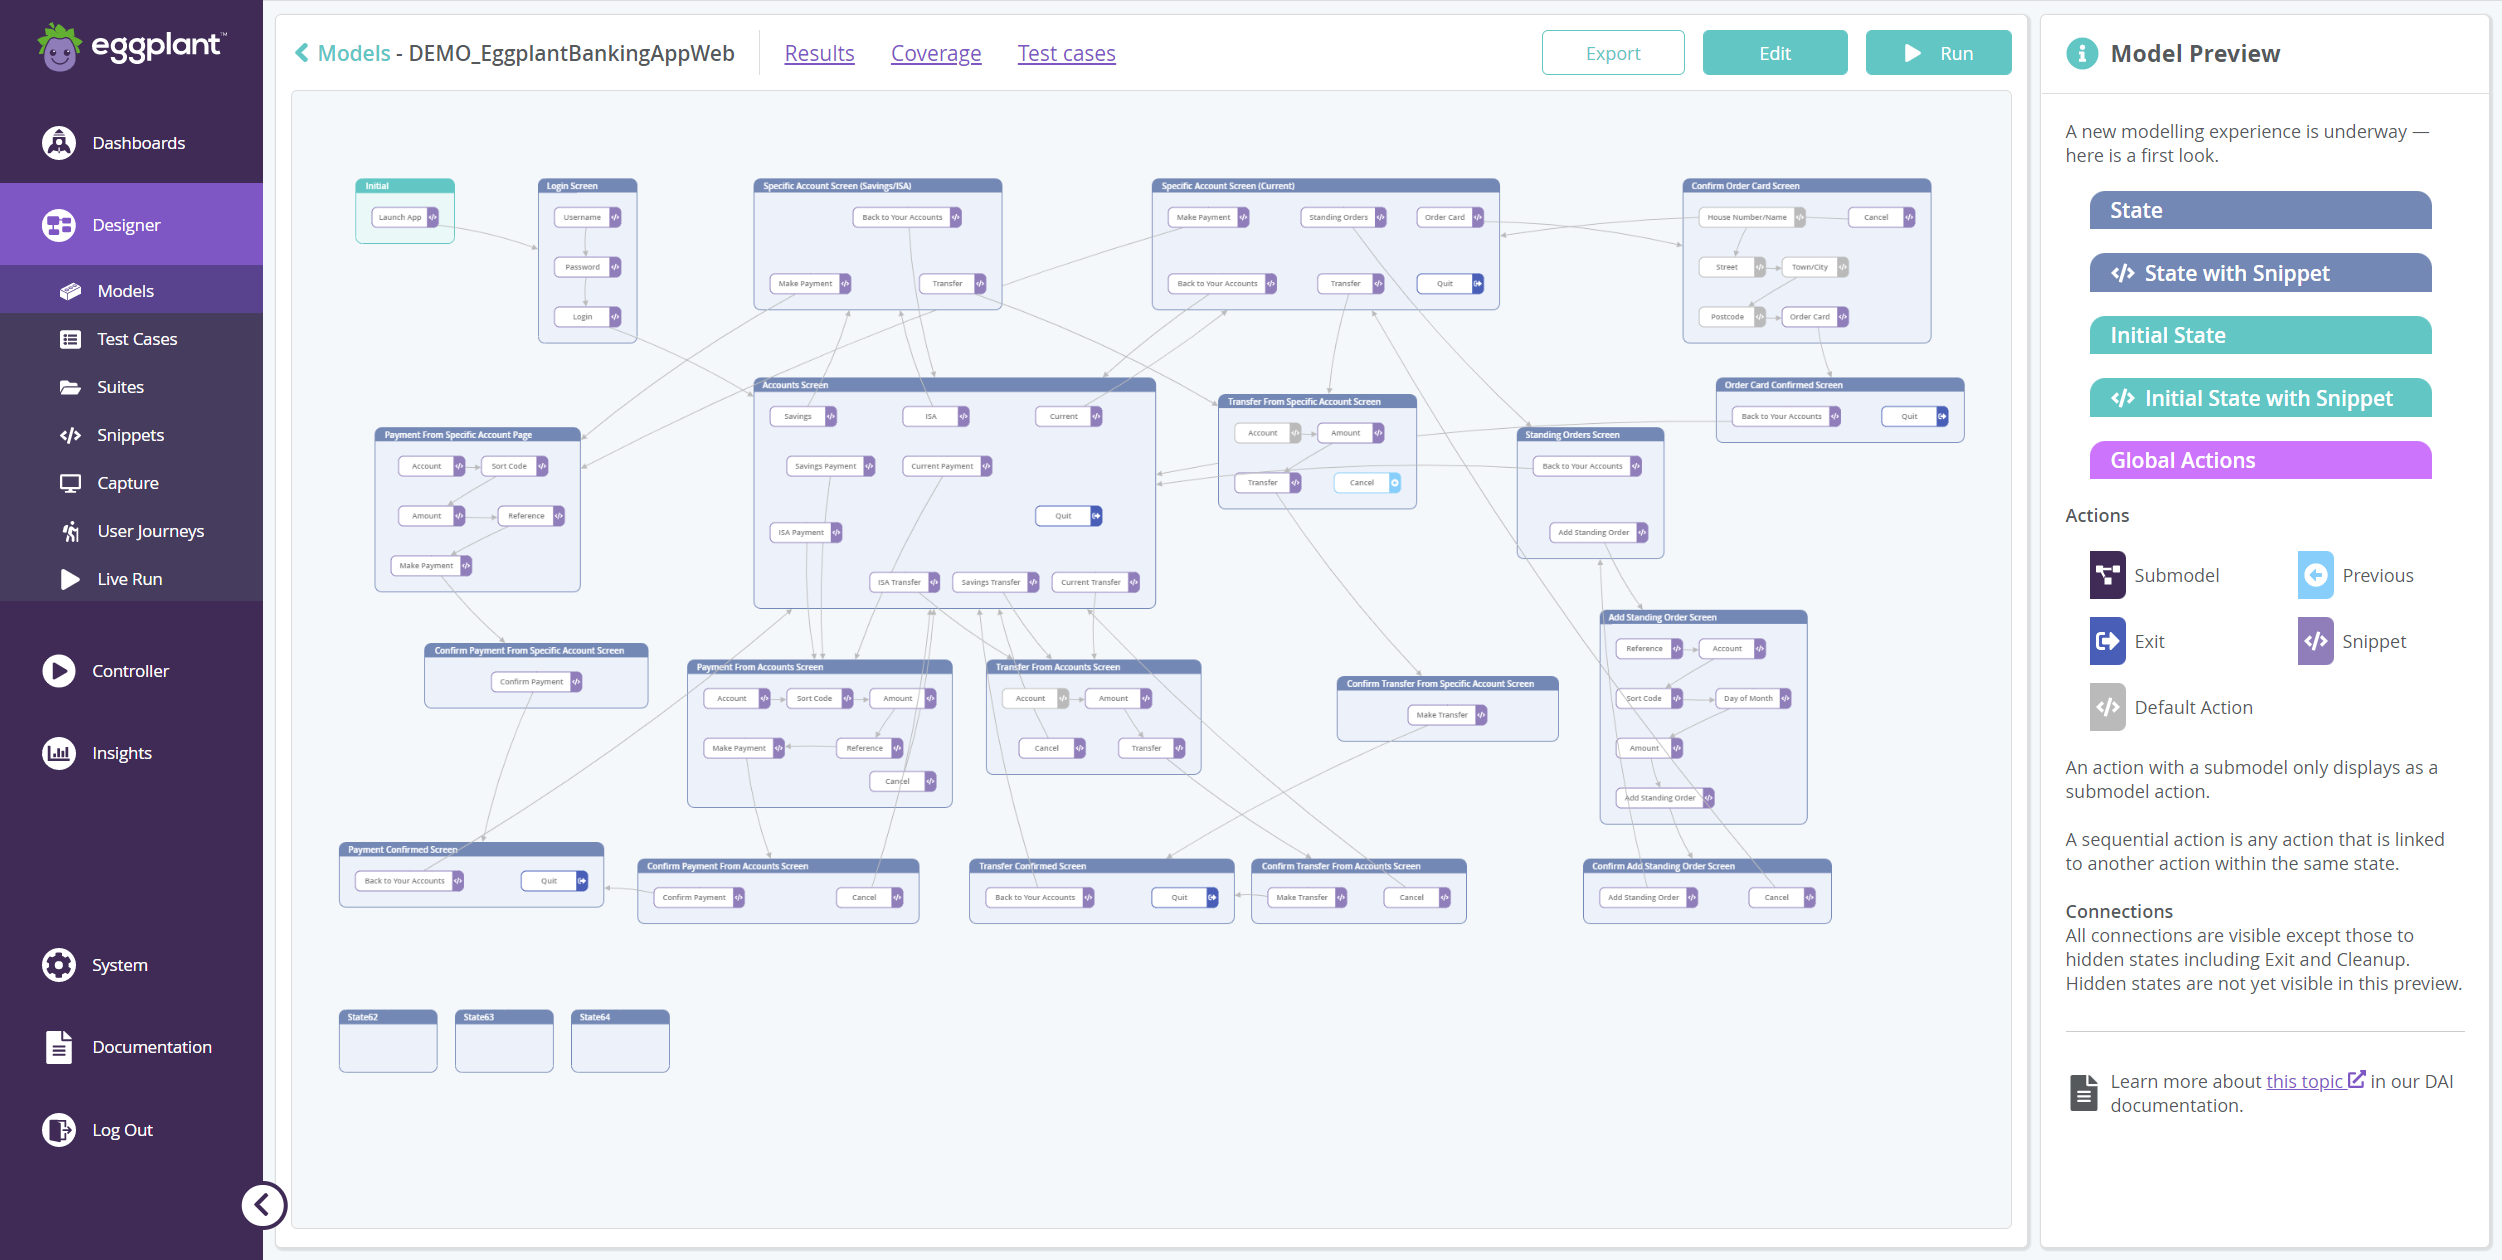The height and width of the screenshot is (1260, 2502).
Task: Select the State62 empty state box
Action: 388,1041
